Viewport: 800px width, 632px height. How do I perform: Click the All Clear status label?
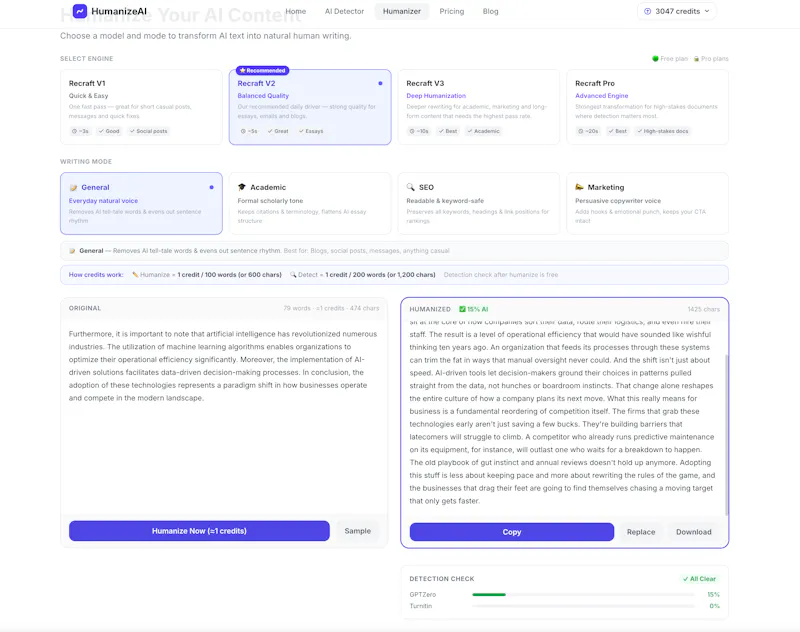click(699, 579)
